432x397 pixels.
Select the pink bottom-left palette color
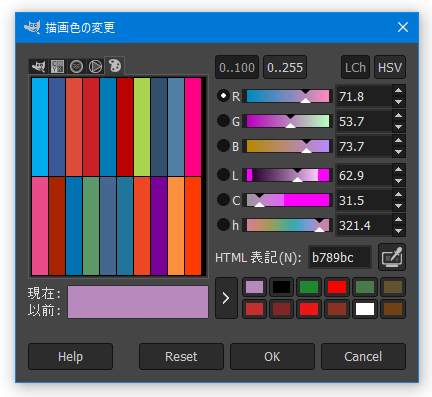(x=40, y=226)
